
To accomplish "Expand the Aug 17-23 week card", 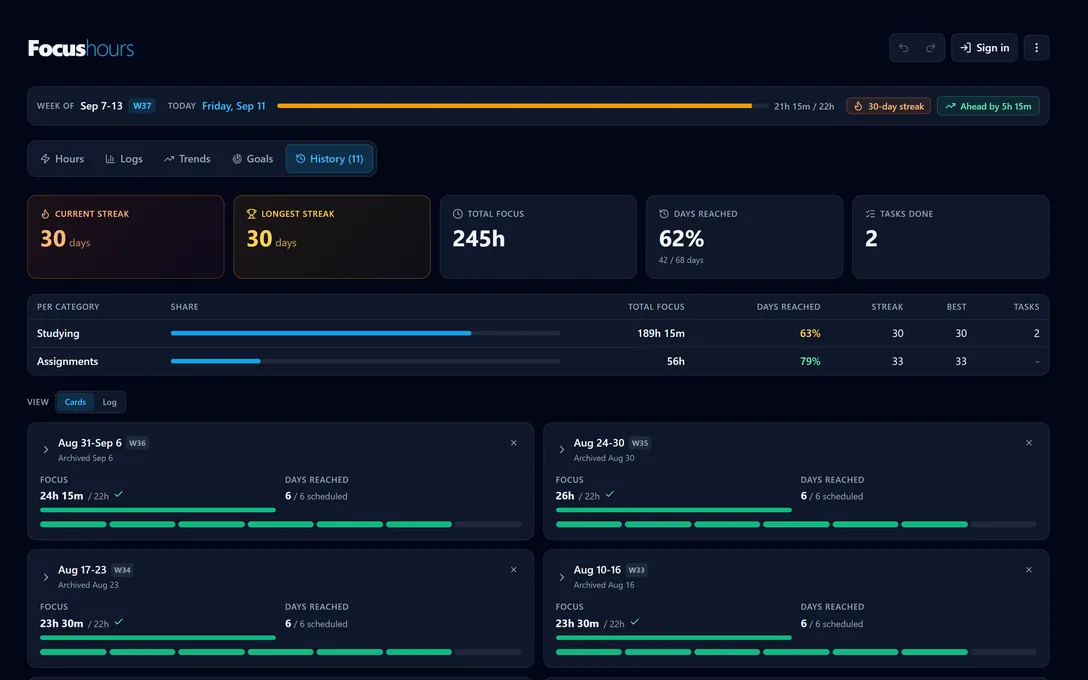I will click(x=46, y=577).
